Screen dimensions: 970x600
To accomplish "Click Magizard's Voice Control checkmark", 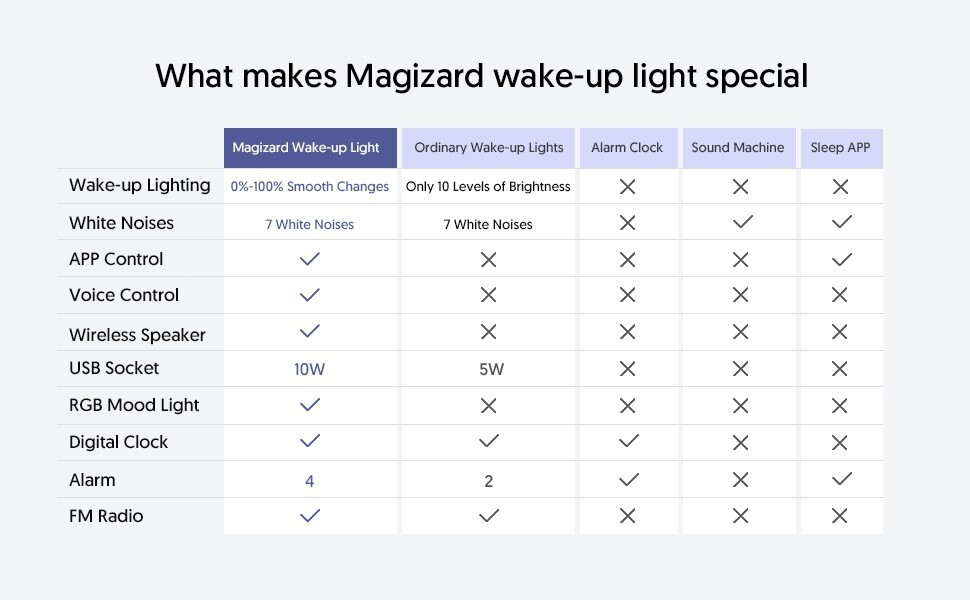I will point(309,295).
